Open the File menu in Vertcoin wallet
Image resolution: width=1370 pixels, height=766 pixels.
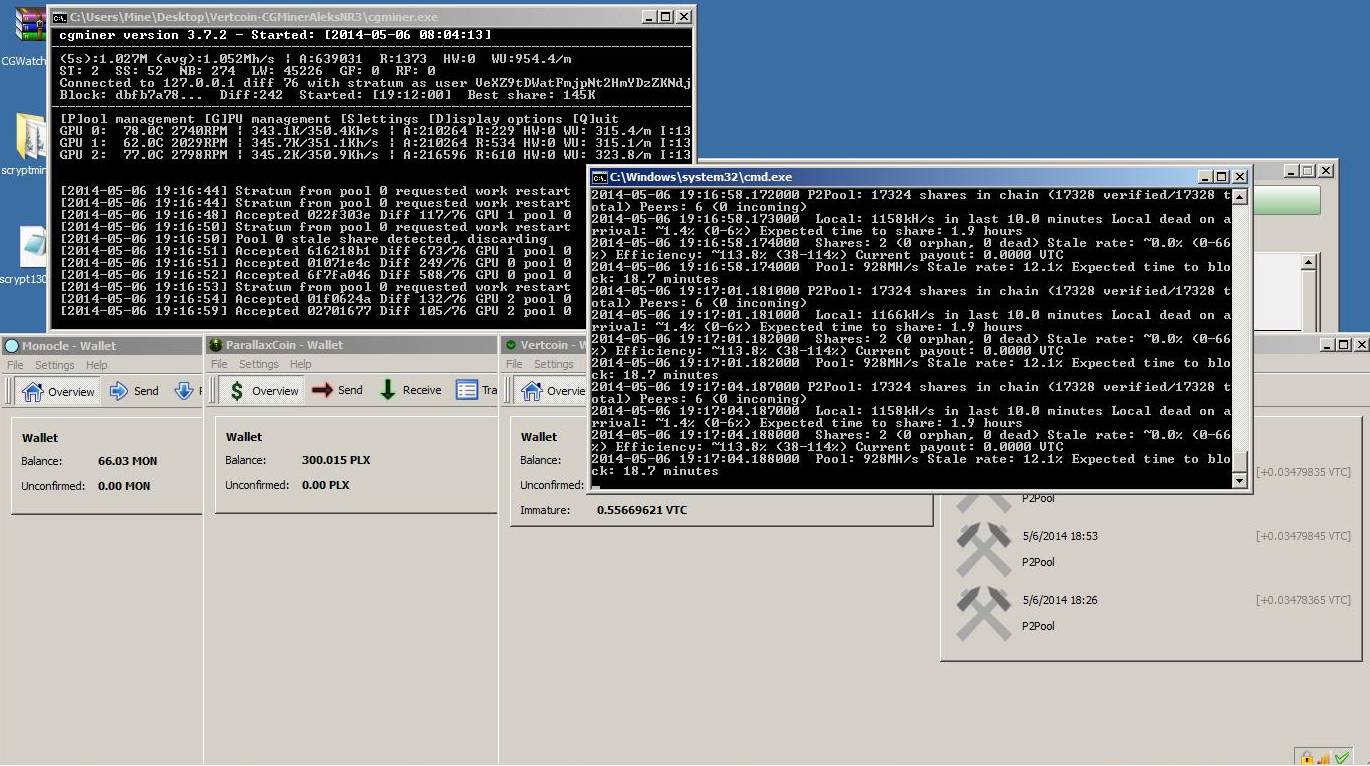click(514, 364)
